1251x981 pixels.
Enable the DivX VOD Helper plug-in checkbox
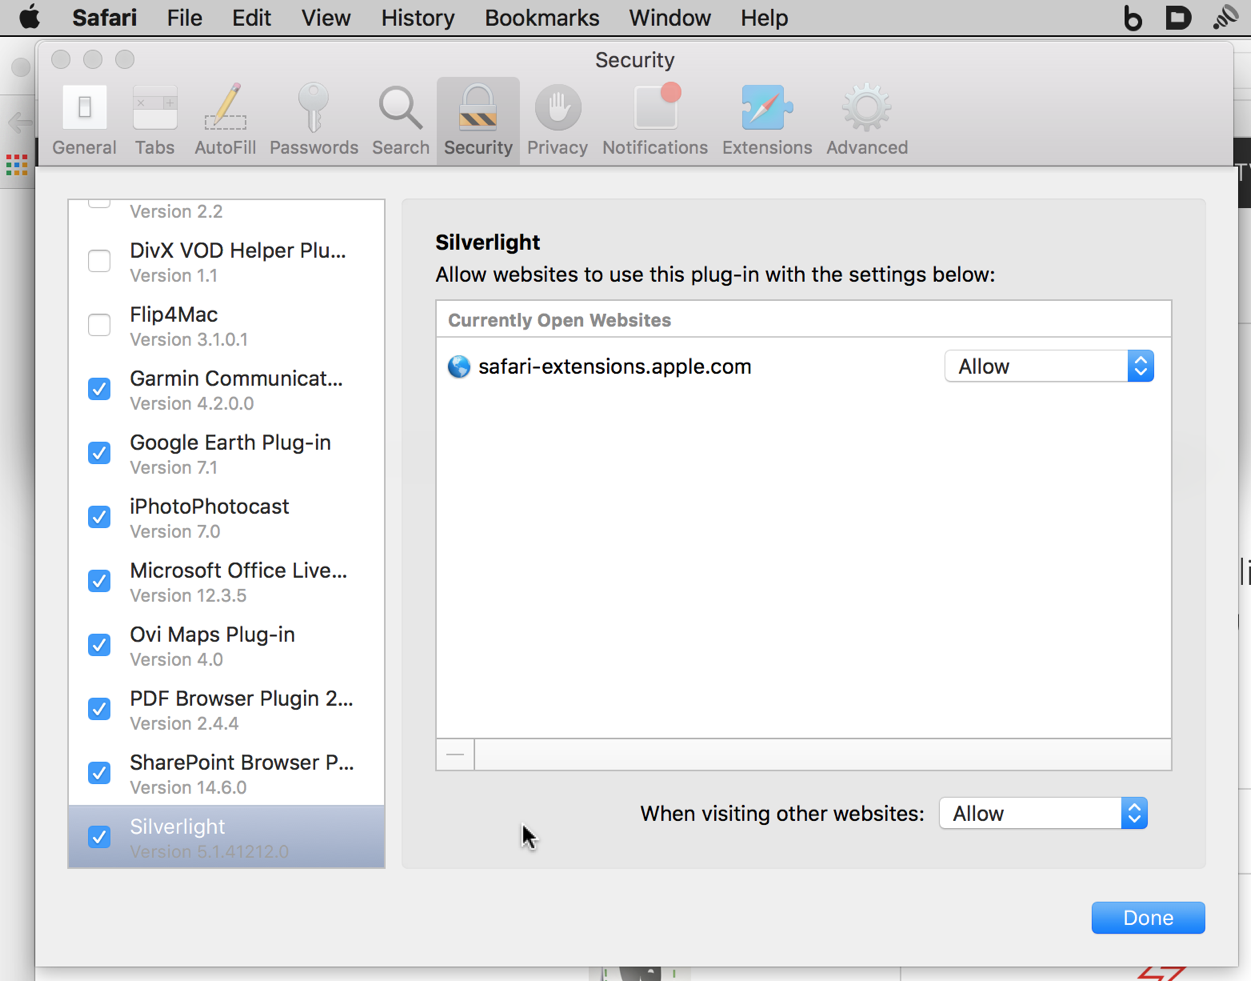99,261
